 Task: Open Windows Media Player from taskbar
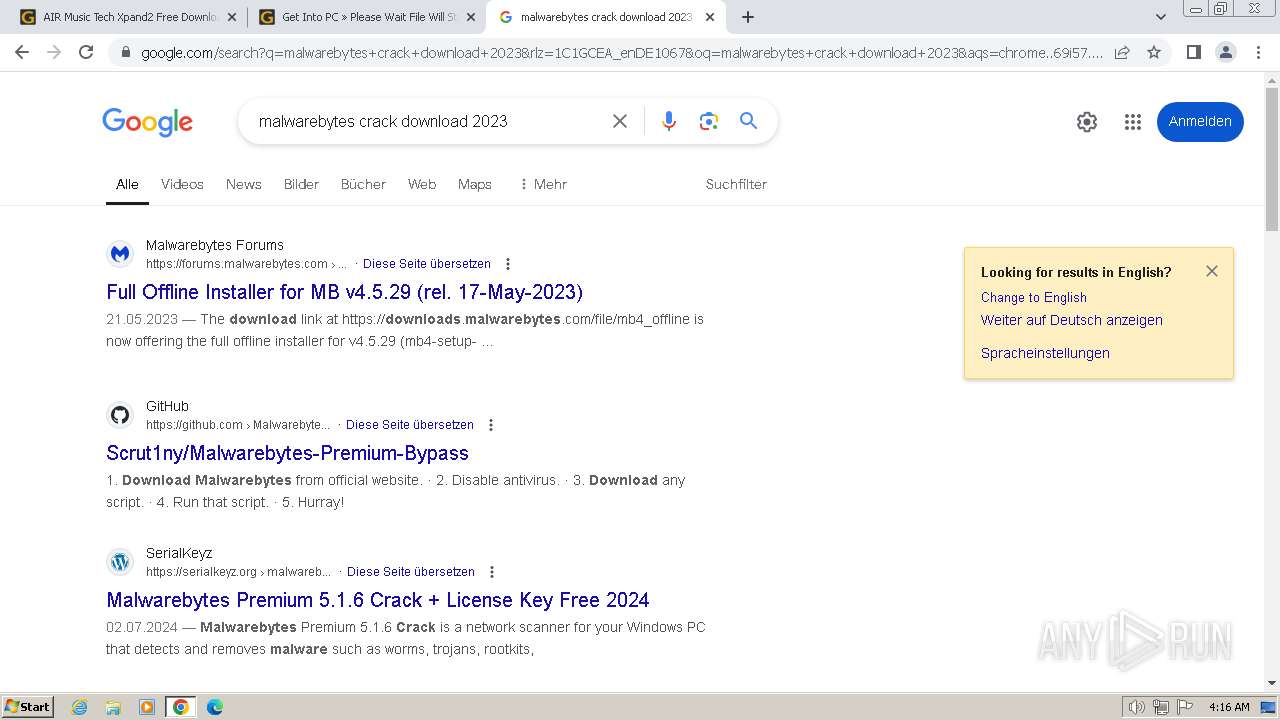(147, 707)
